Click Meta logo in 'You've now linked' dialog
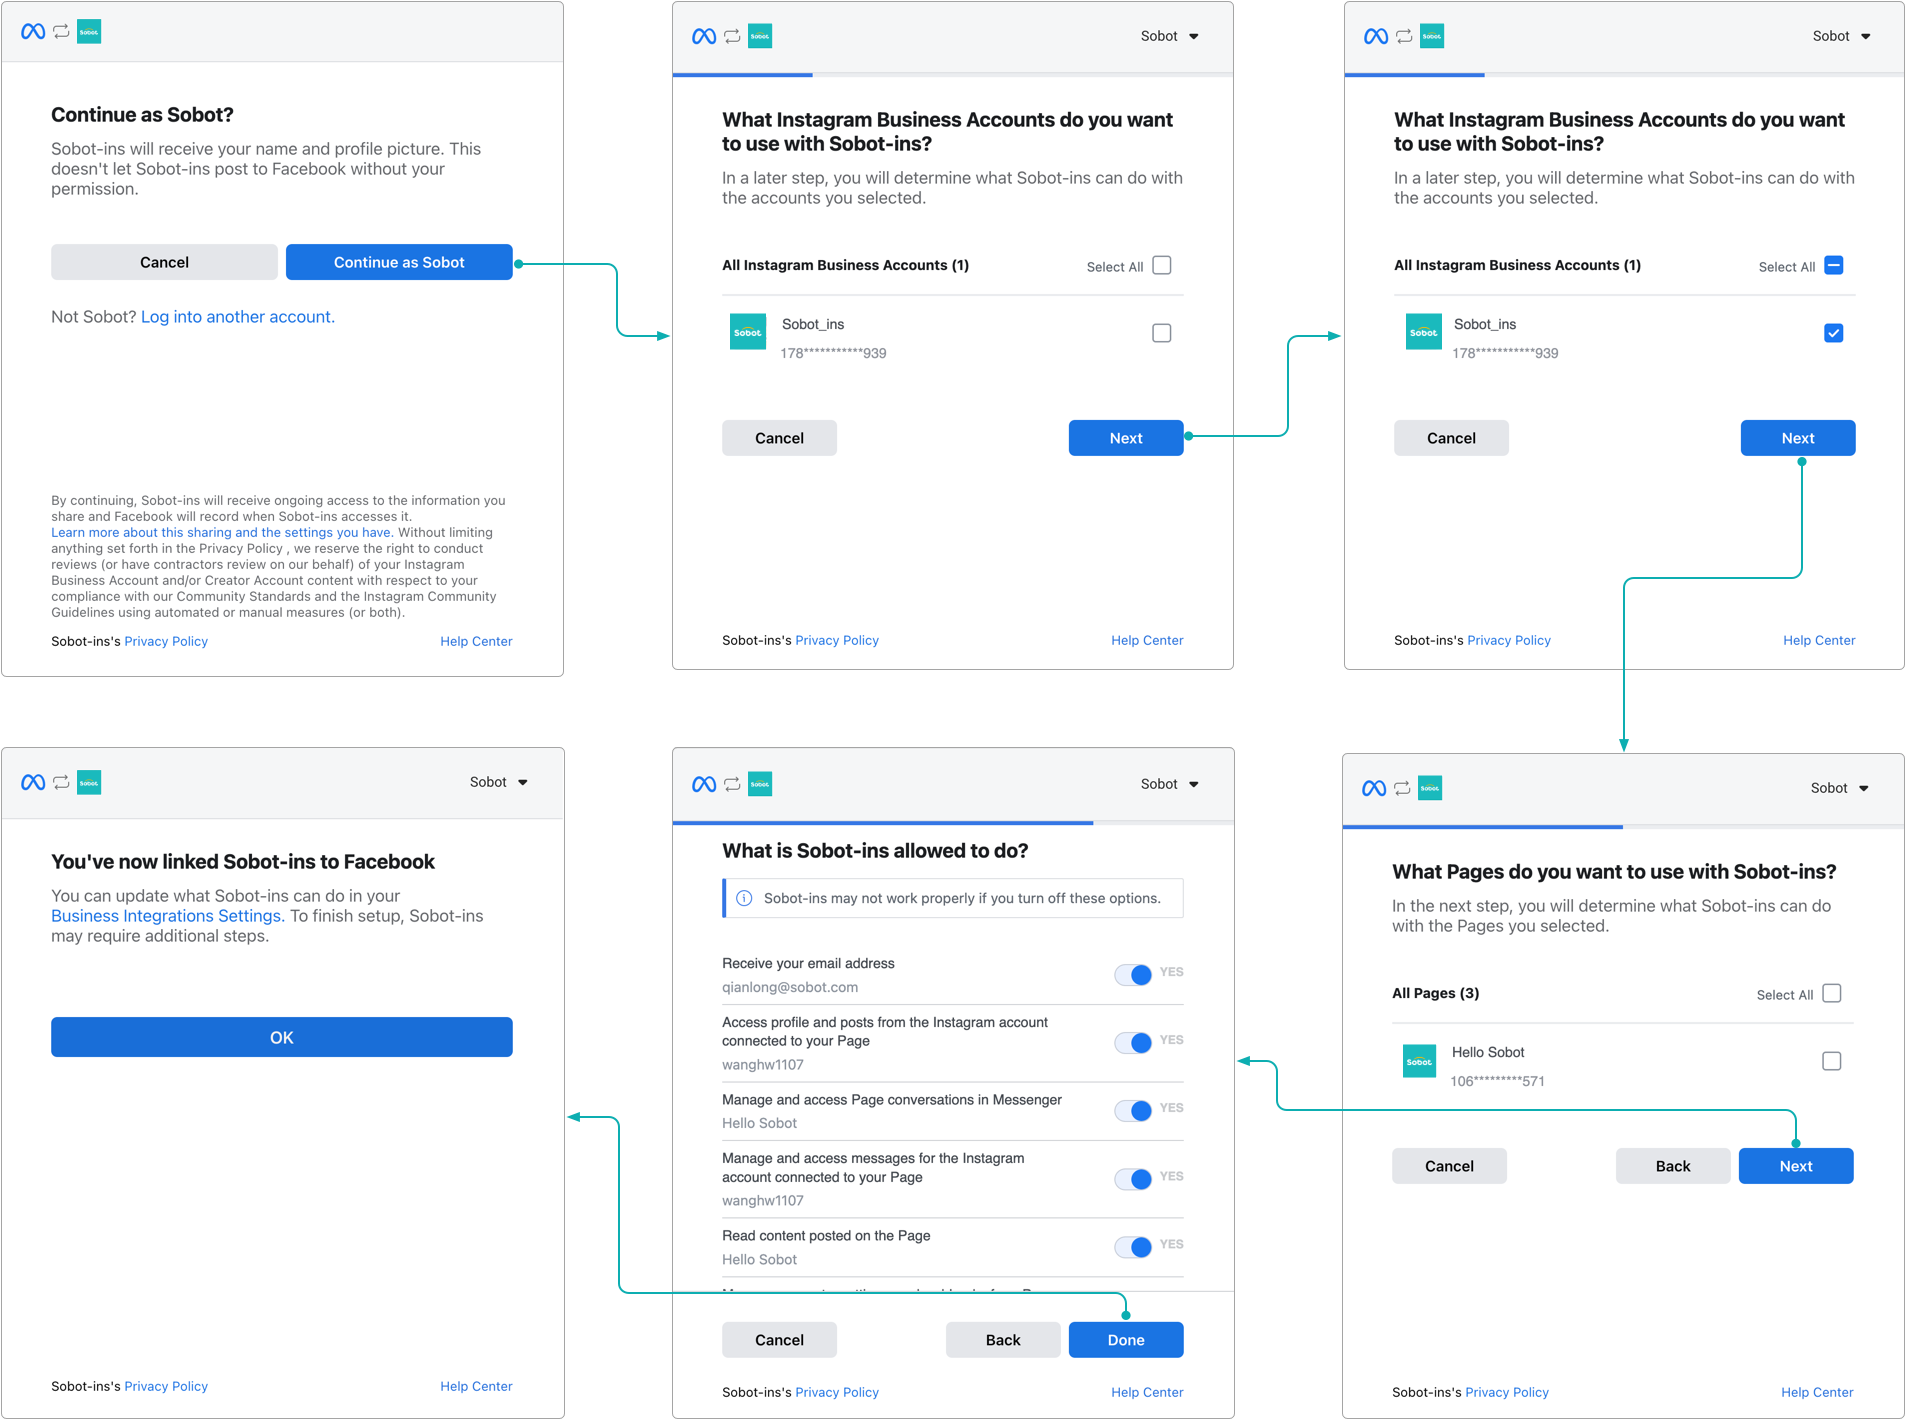The image size is (1905, 1419). (33, 782)
